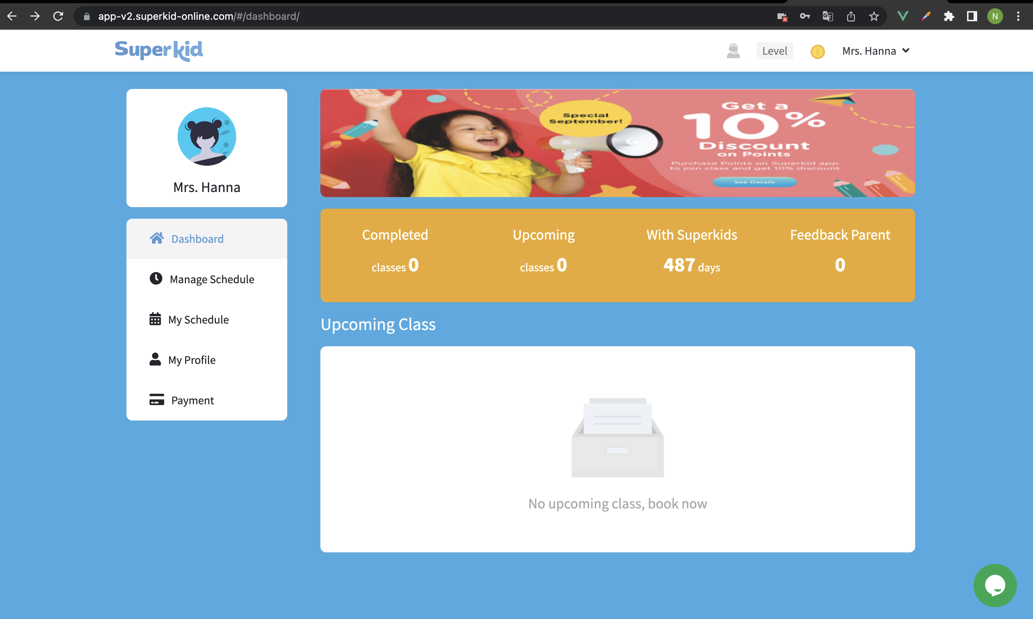Image resolution: width=1033 pixels, height=619 pixels.
Task: Click the user silhouette icon beside Level
Action: [733, 51]
